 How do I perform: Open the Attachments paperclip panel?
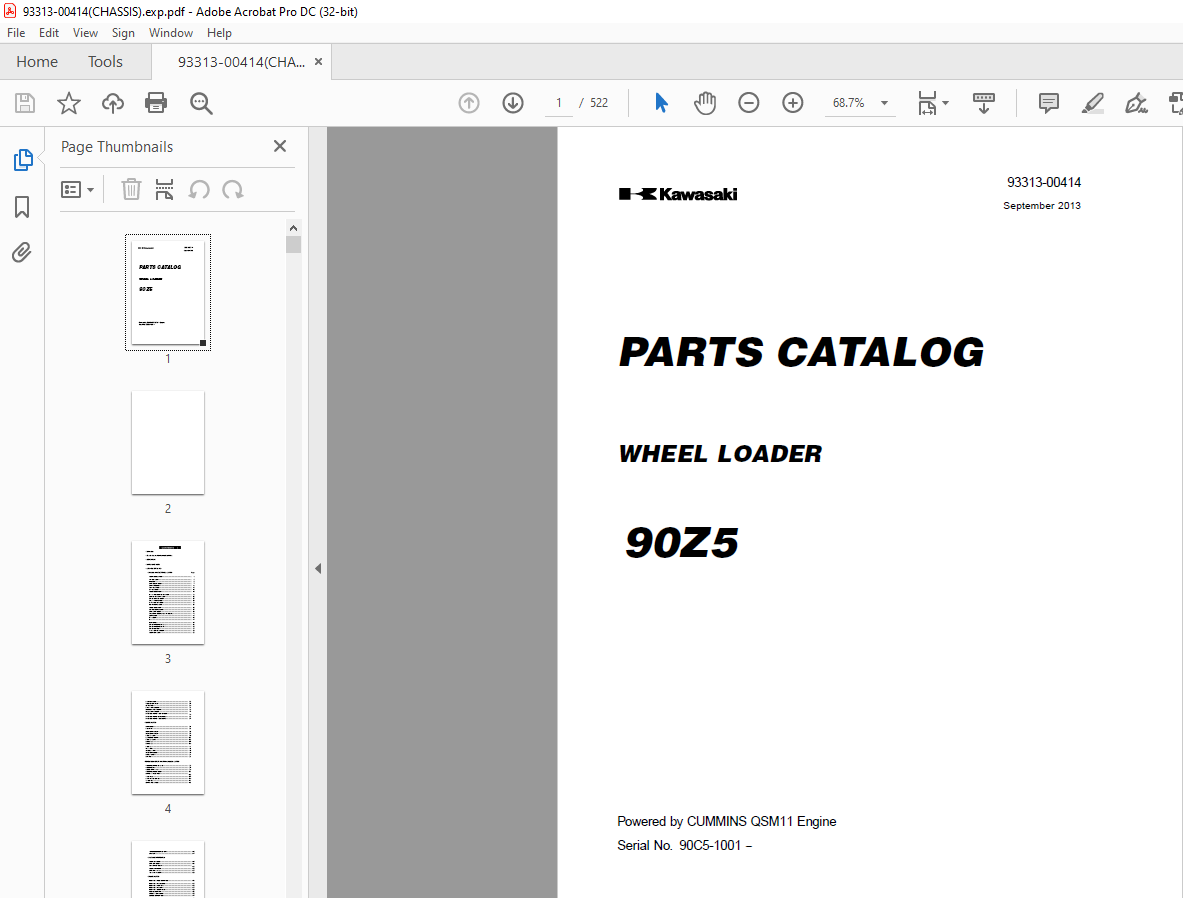pyautogui.click(x=22, y=252)
